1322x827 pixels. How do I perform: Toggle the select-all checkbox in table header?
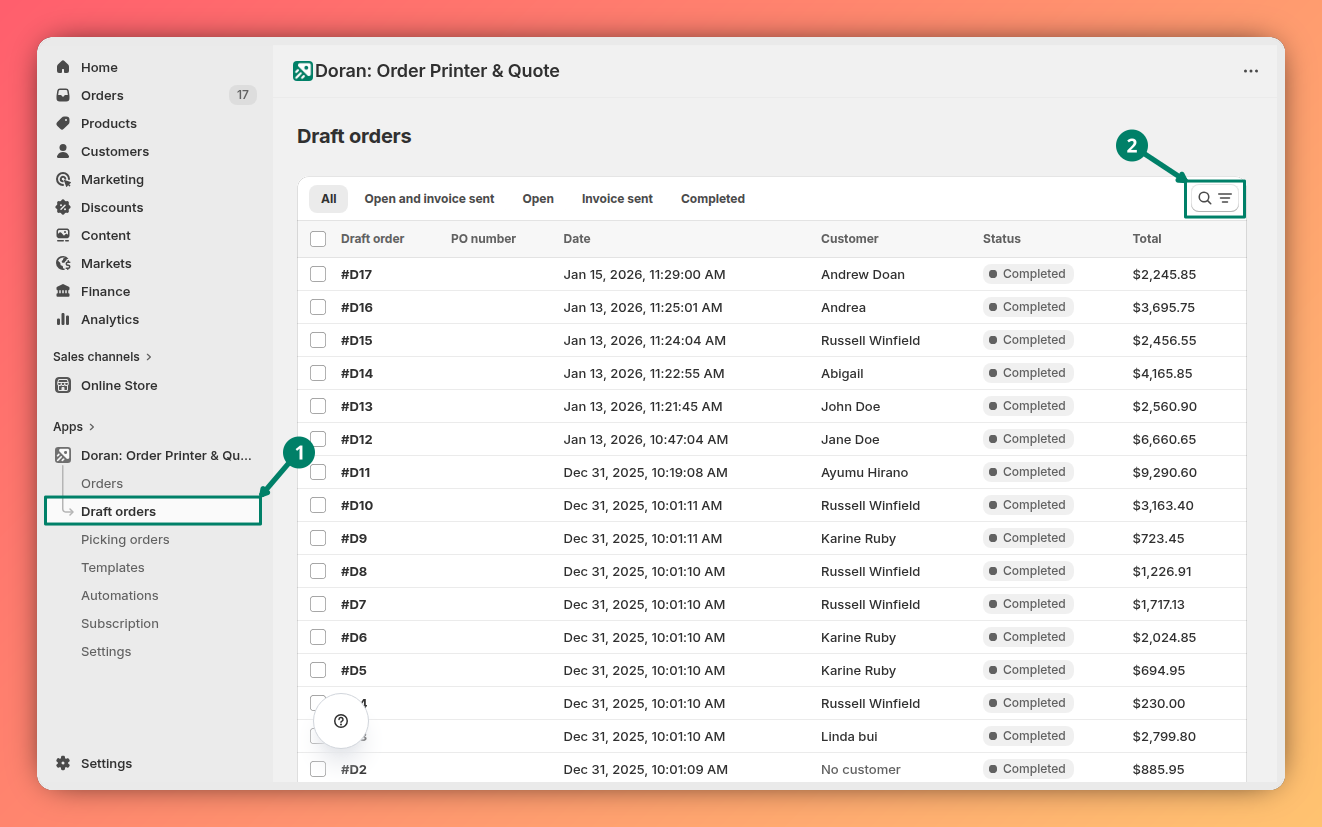(318, 239)
